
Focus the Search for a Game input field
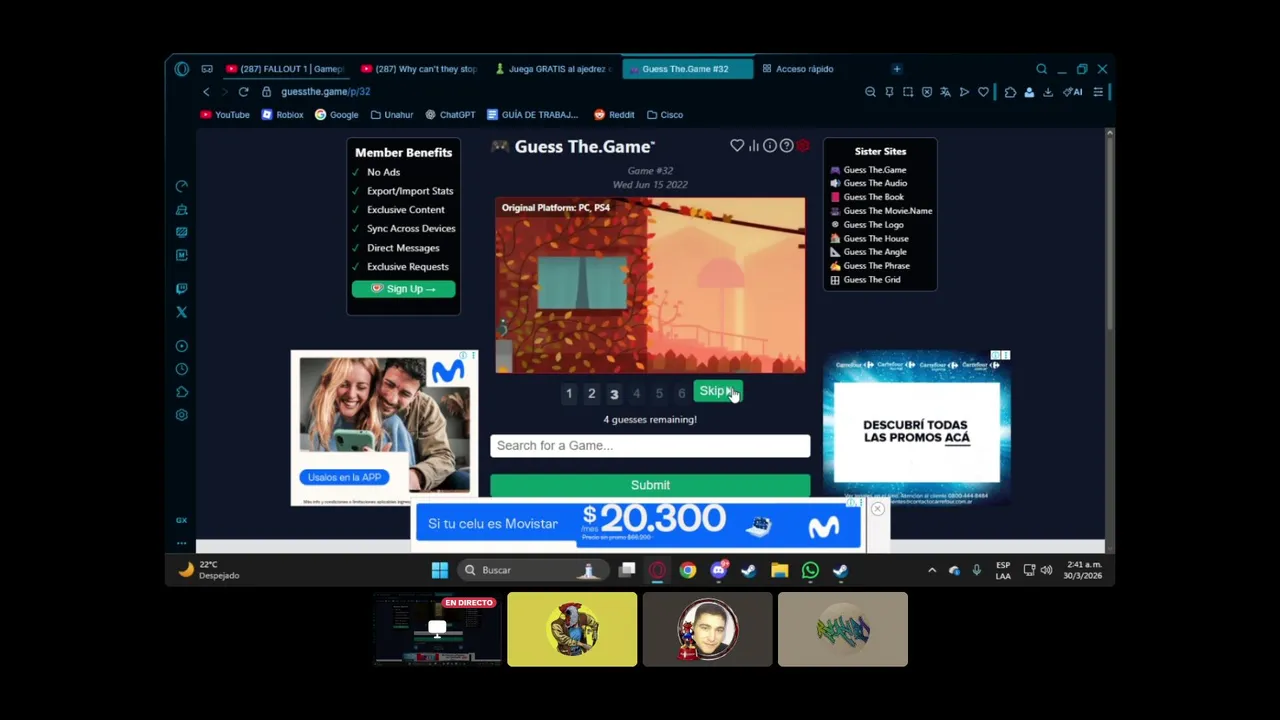[650, 445]
